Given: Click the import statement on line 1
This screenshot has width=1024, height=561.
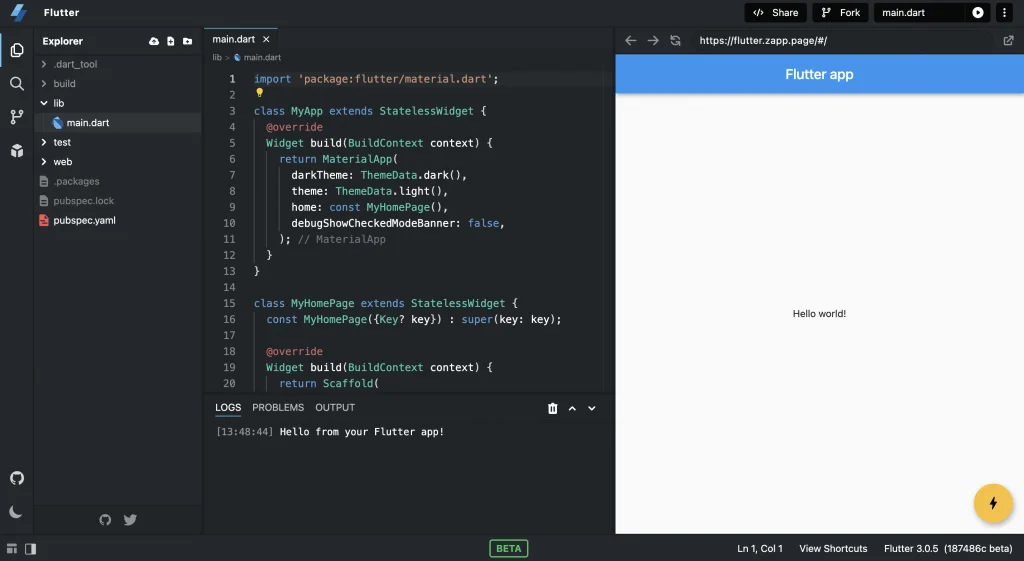Looking at the screenshot, I should pos(376,79).
